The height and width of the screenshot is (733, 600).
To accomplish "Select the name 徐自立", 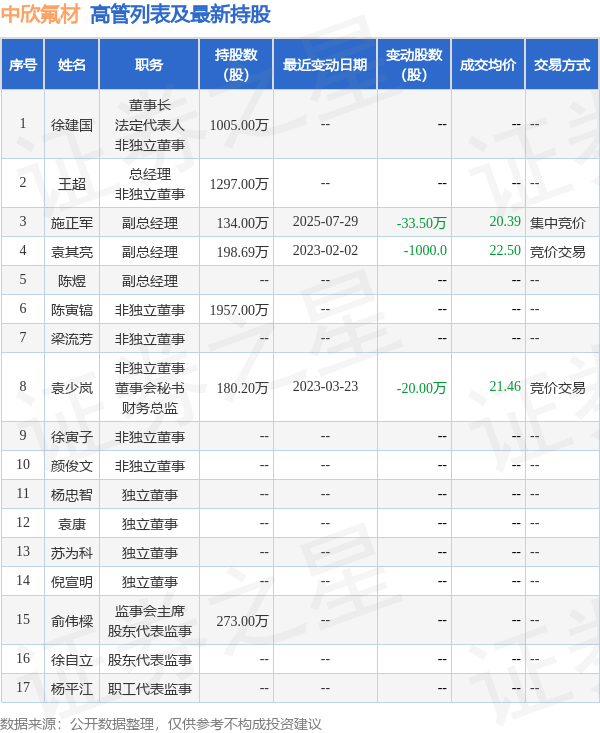I will 72,660.
